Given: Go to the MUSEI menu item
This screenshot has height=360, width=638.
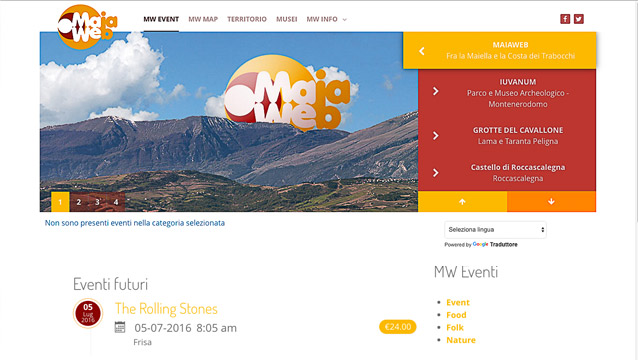Looking at the screenshot, I should point(286,19).
